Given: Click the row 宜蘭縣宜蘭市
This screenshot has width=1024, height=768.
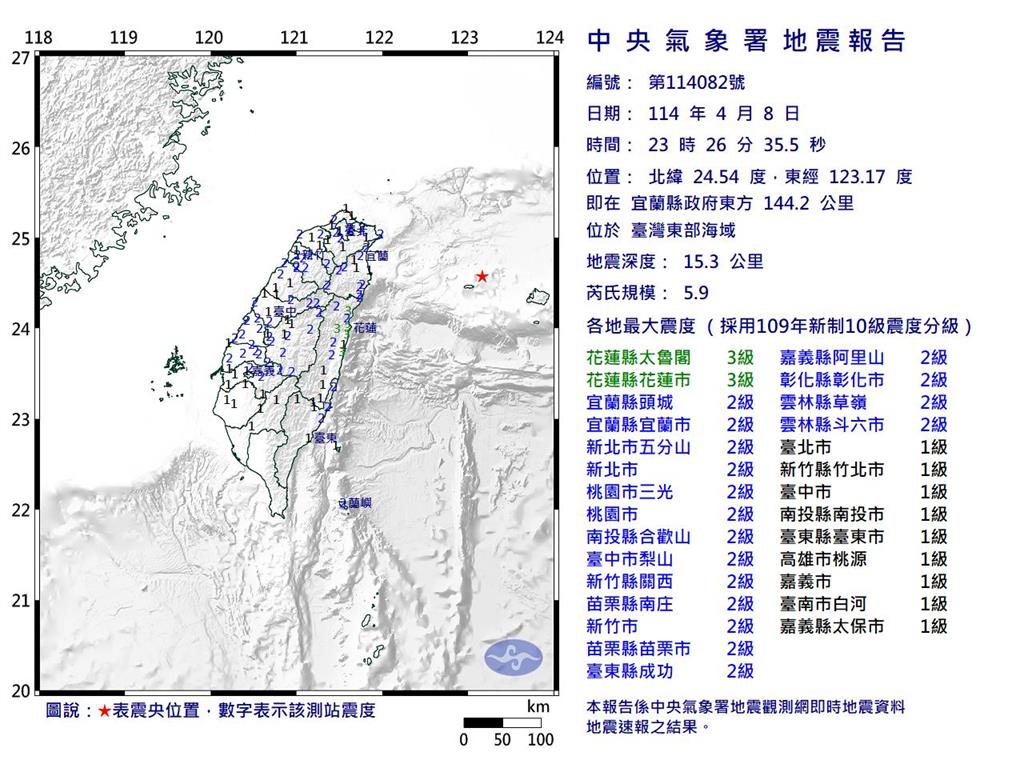Looking at the screenshot, I should 670,425.
